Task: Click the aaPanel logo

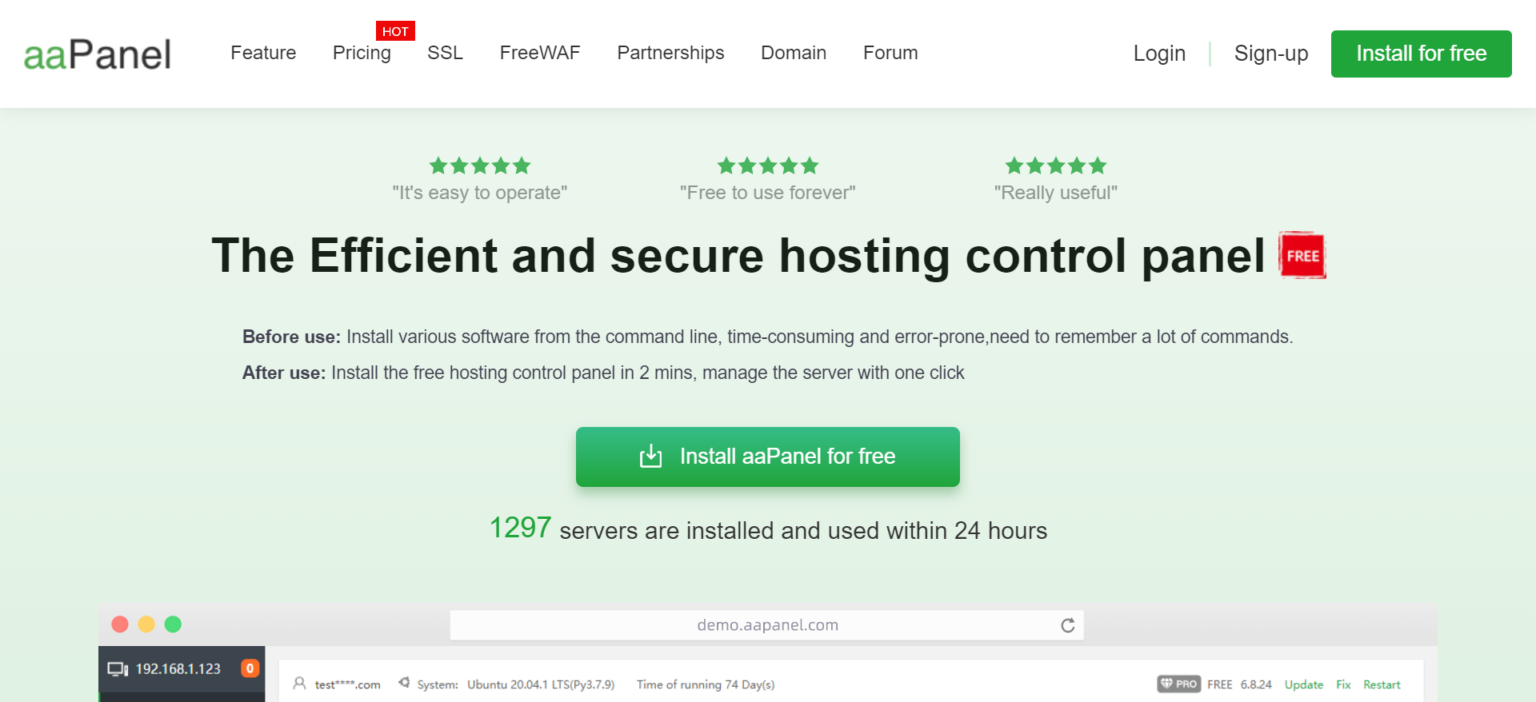Action: (97, 54)
